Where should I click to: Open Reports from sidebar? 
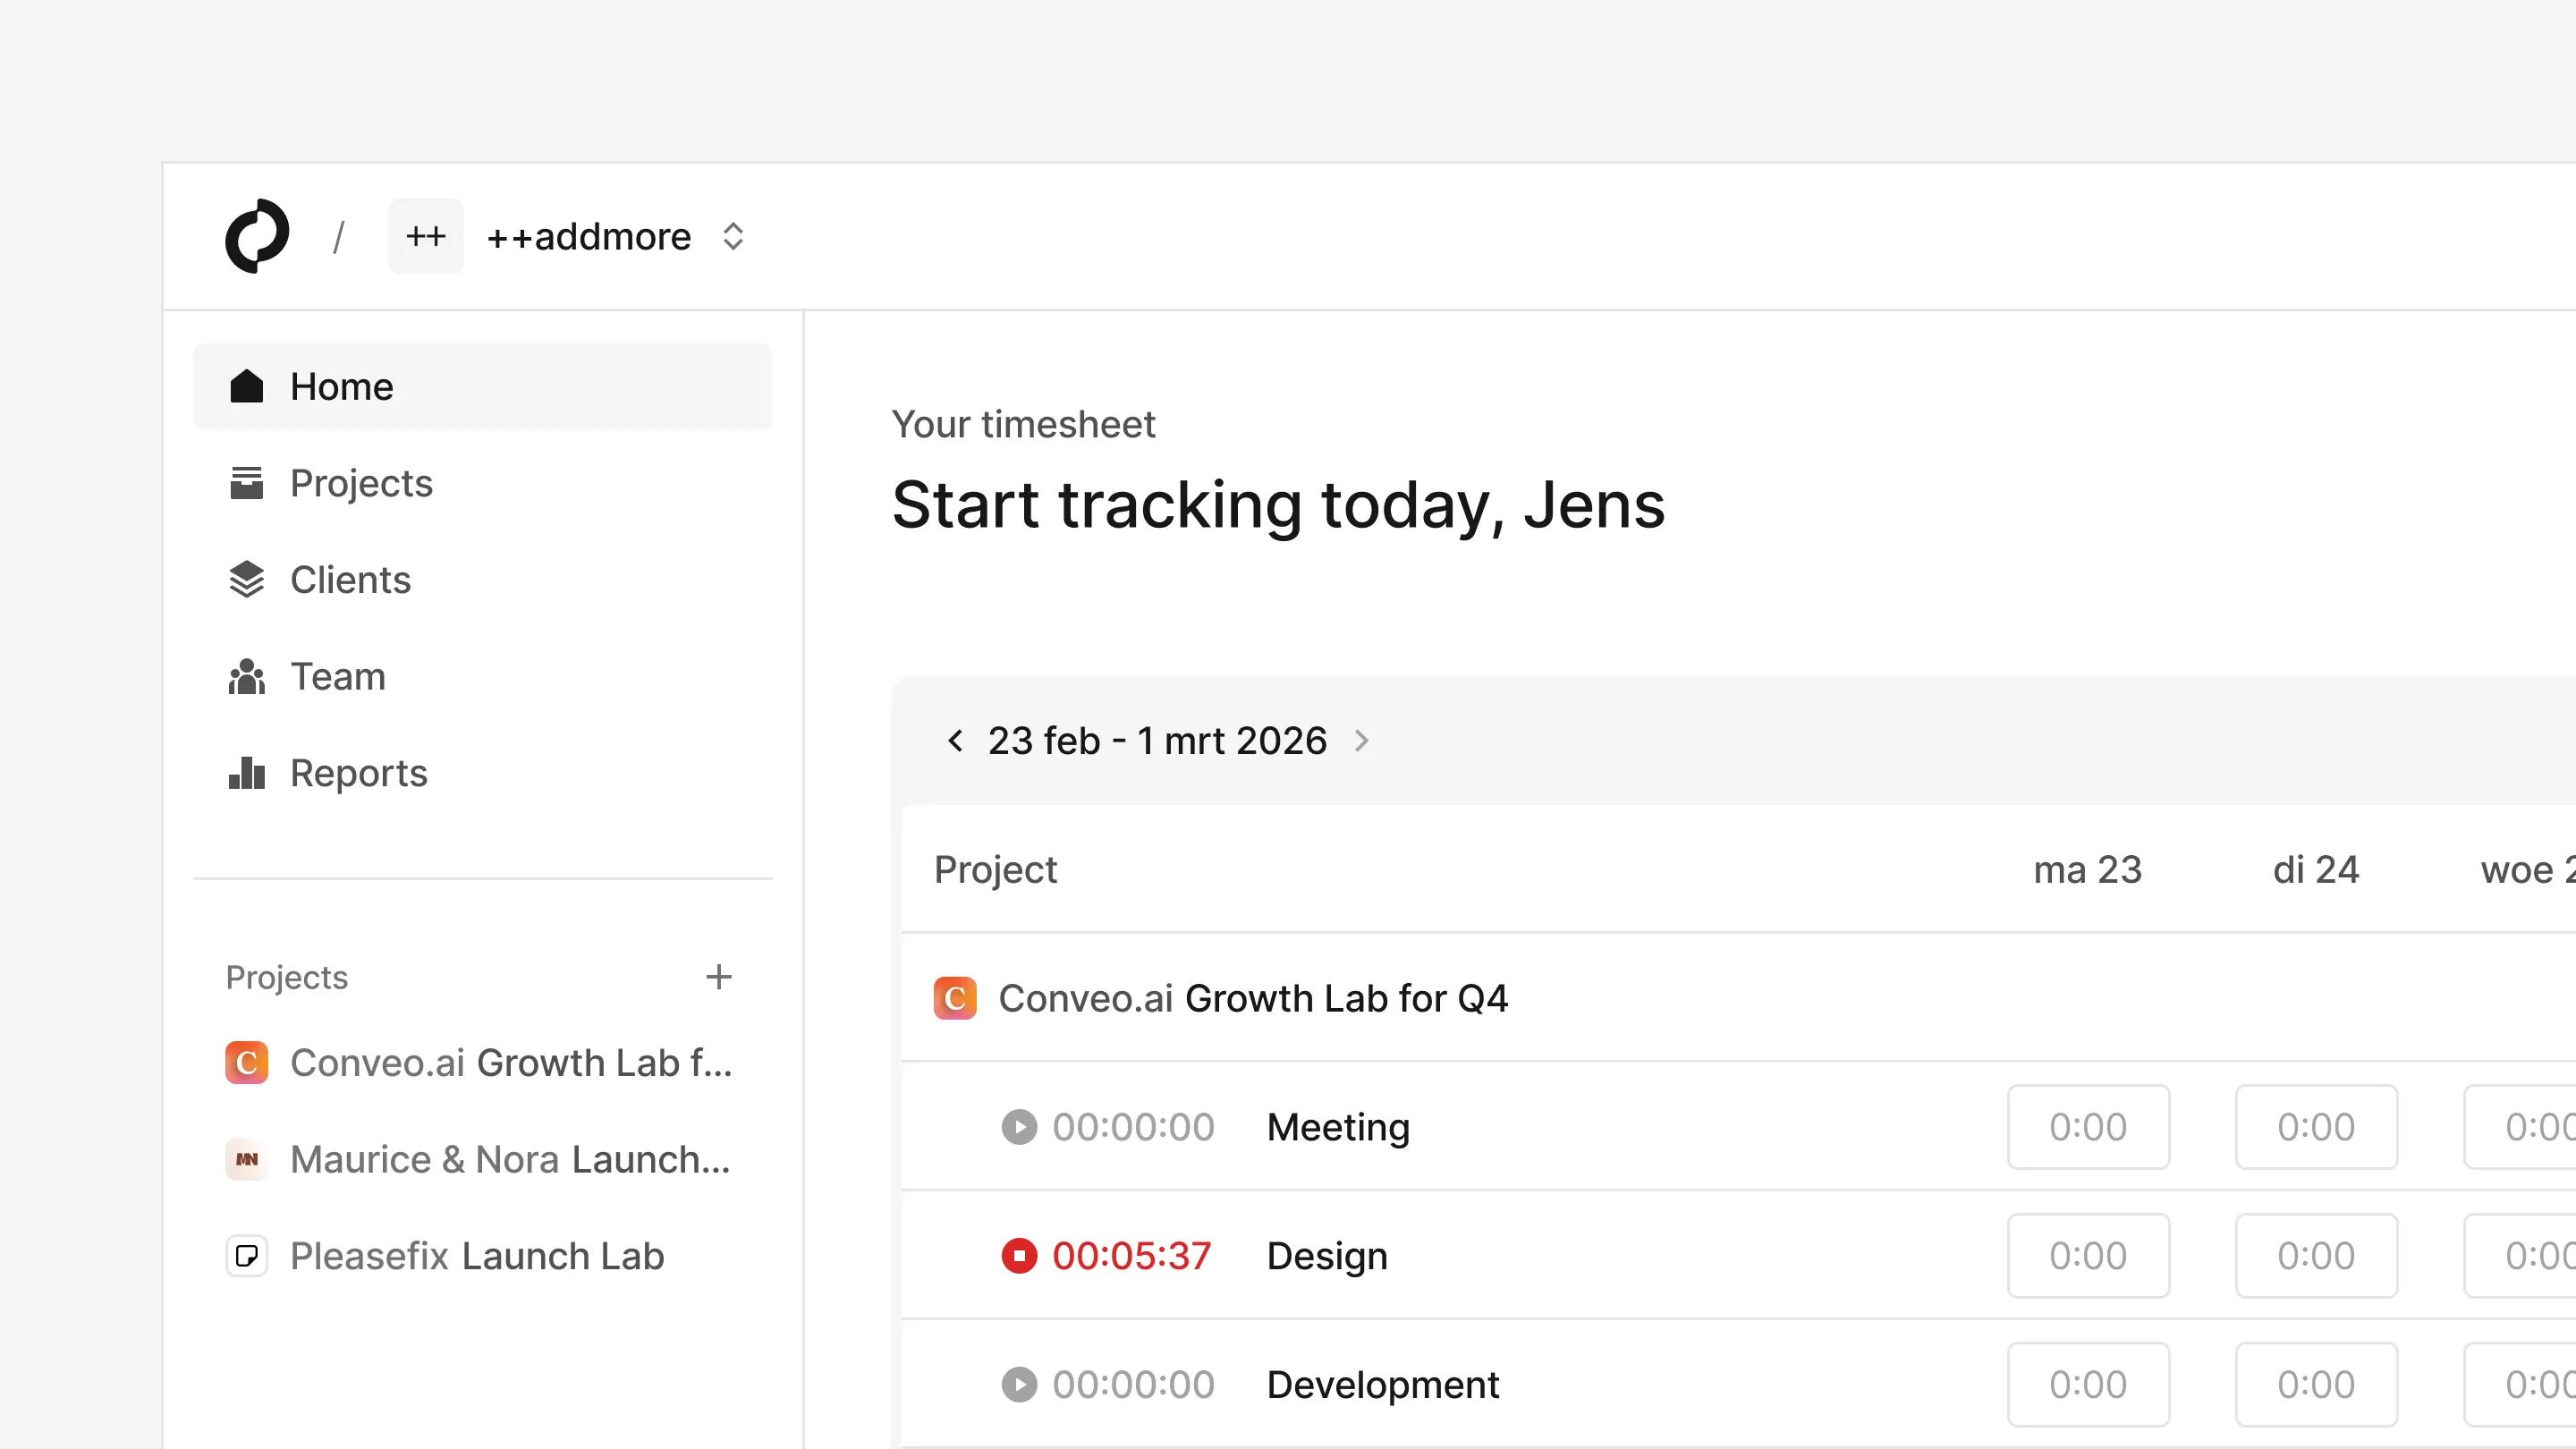click(x=358, y=773)
